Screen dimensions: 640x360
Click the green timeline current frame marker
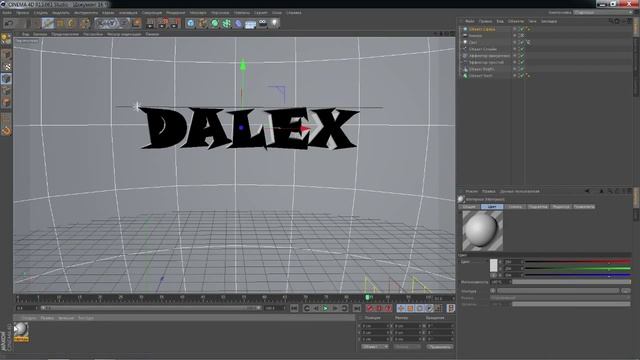(367, 298)
